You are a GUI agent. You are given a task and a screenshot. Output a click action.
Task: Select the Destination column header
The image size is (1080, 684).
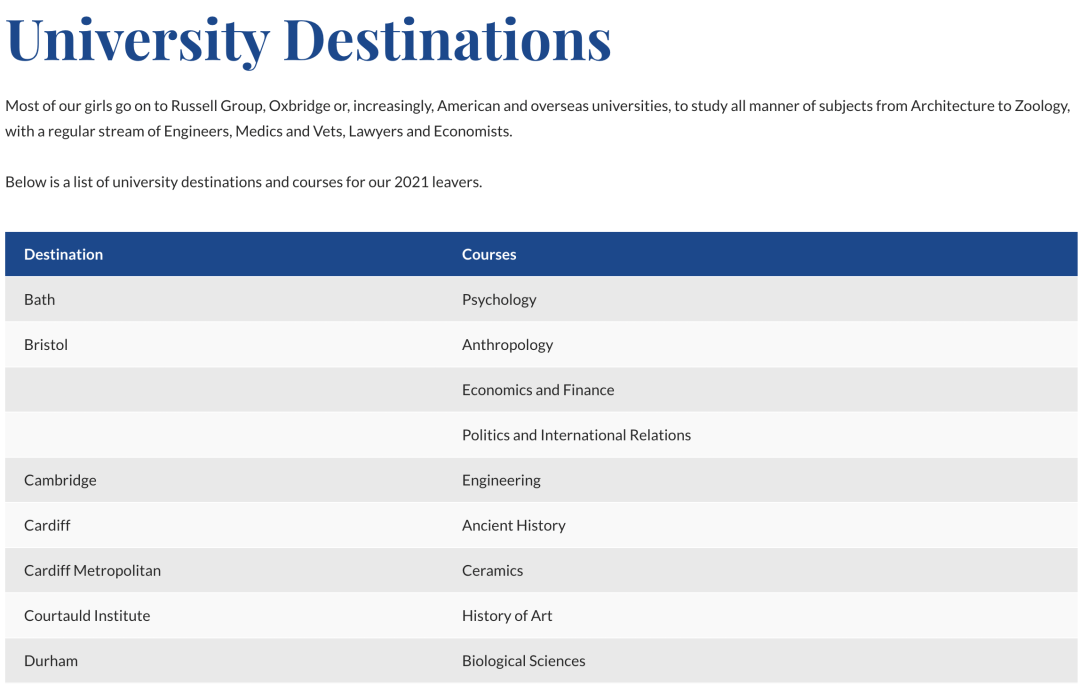(x=63, y=254)
